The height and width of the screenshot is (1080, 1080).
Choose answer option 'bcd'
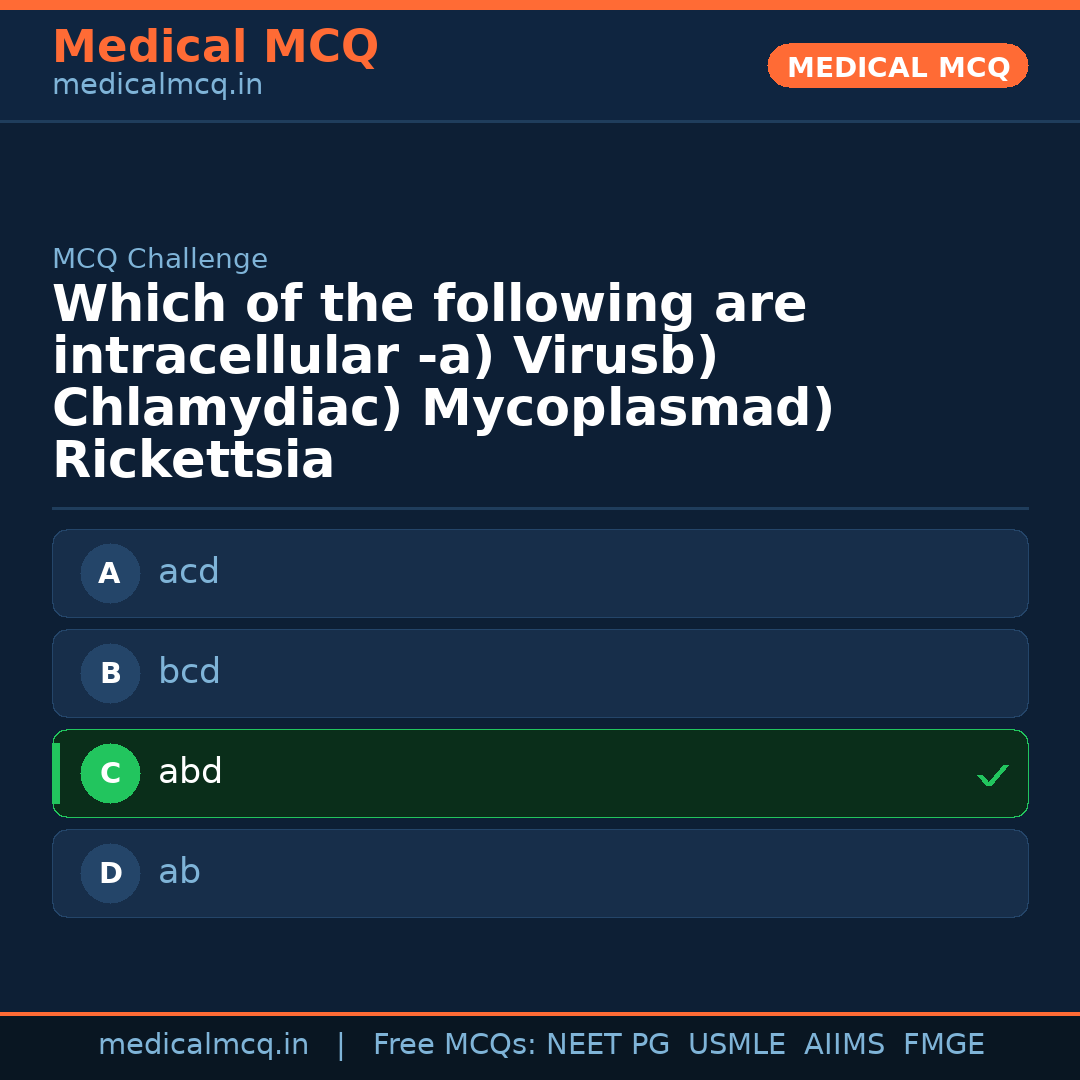click(540, 673)
